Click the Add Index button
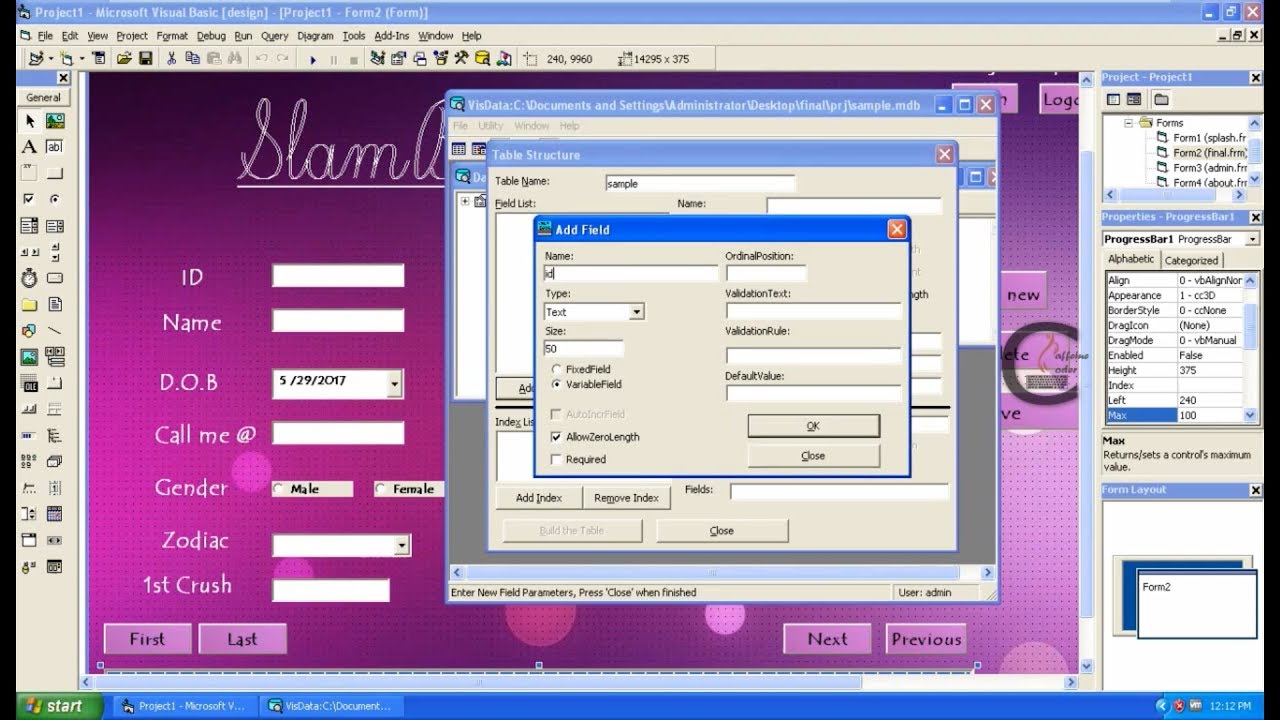Screen dimensions: 1280x720 pos(539,498)
